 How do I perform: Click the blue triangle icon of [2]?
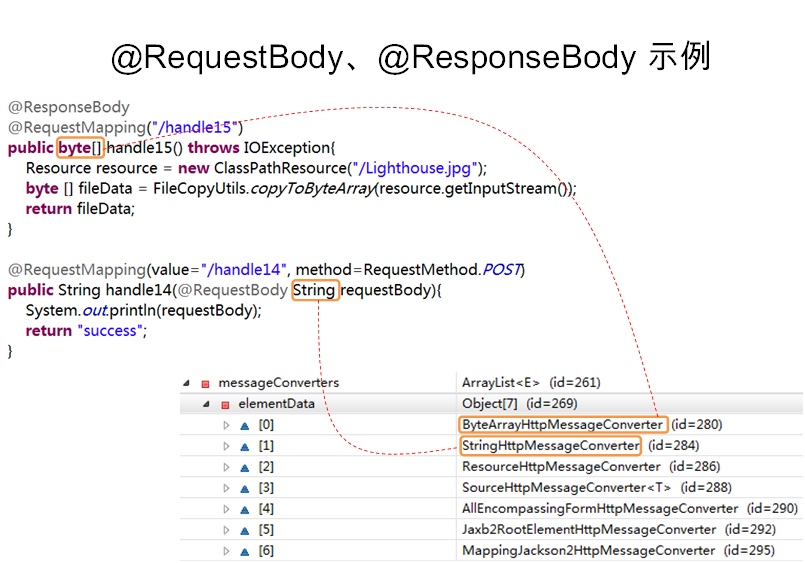(x=245, y=468)
